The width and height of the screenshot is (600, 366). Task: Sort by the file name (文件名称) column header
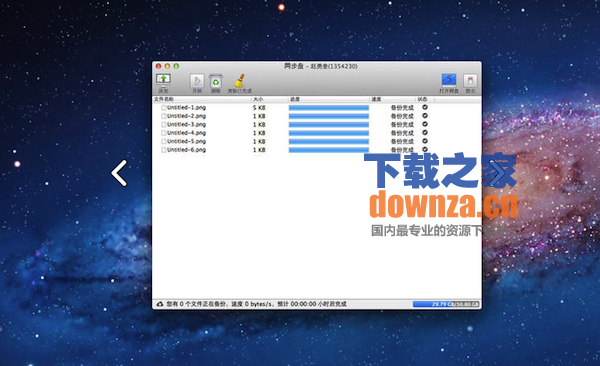(202, 99)
